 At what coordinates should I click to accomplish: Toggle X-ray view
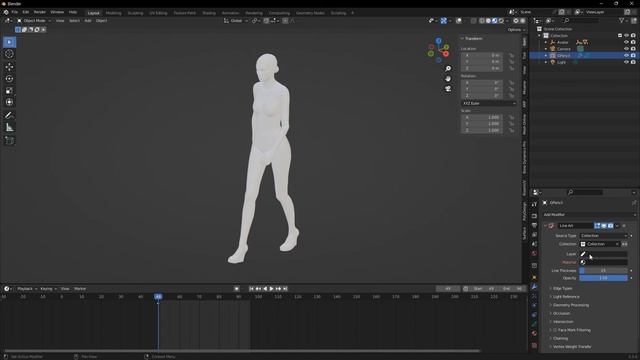coord(473,20)
